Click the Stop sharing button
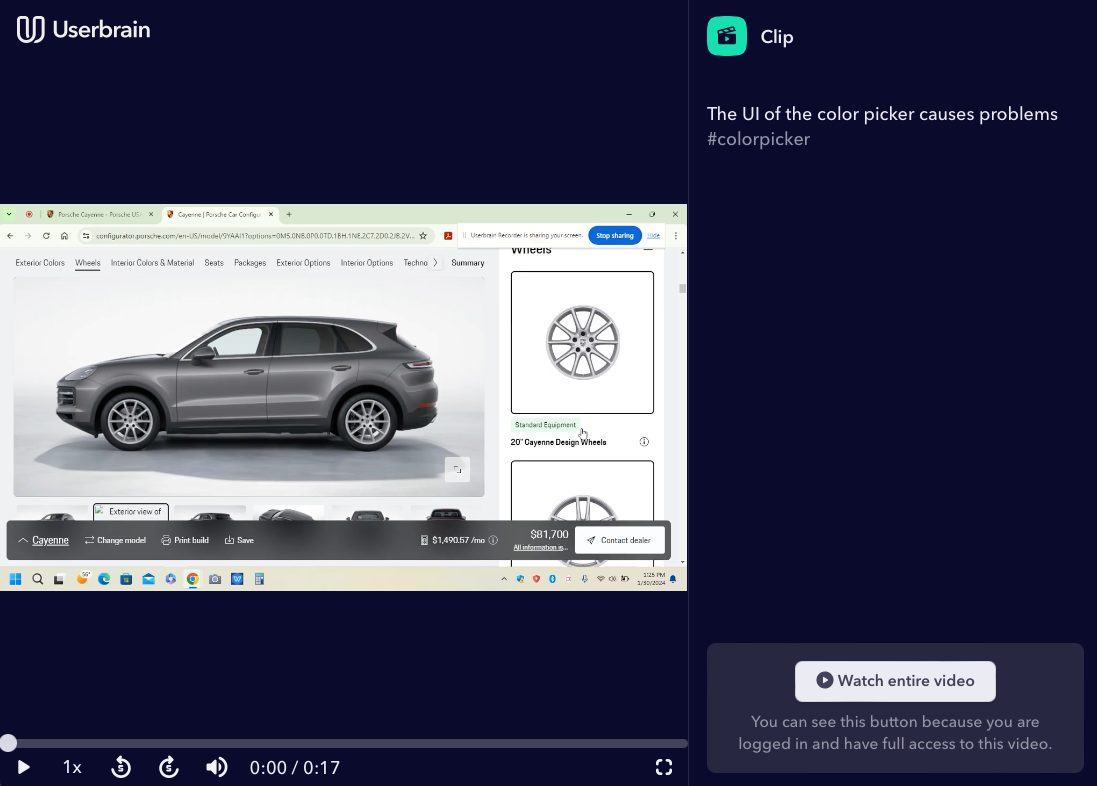 615,235
